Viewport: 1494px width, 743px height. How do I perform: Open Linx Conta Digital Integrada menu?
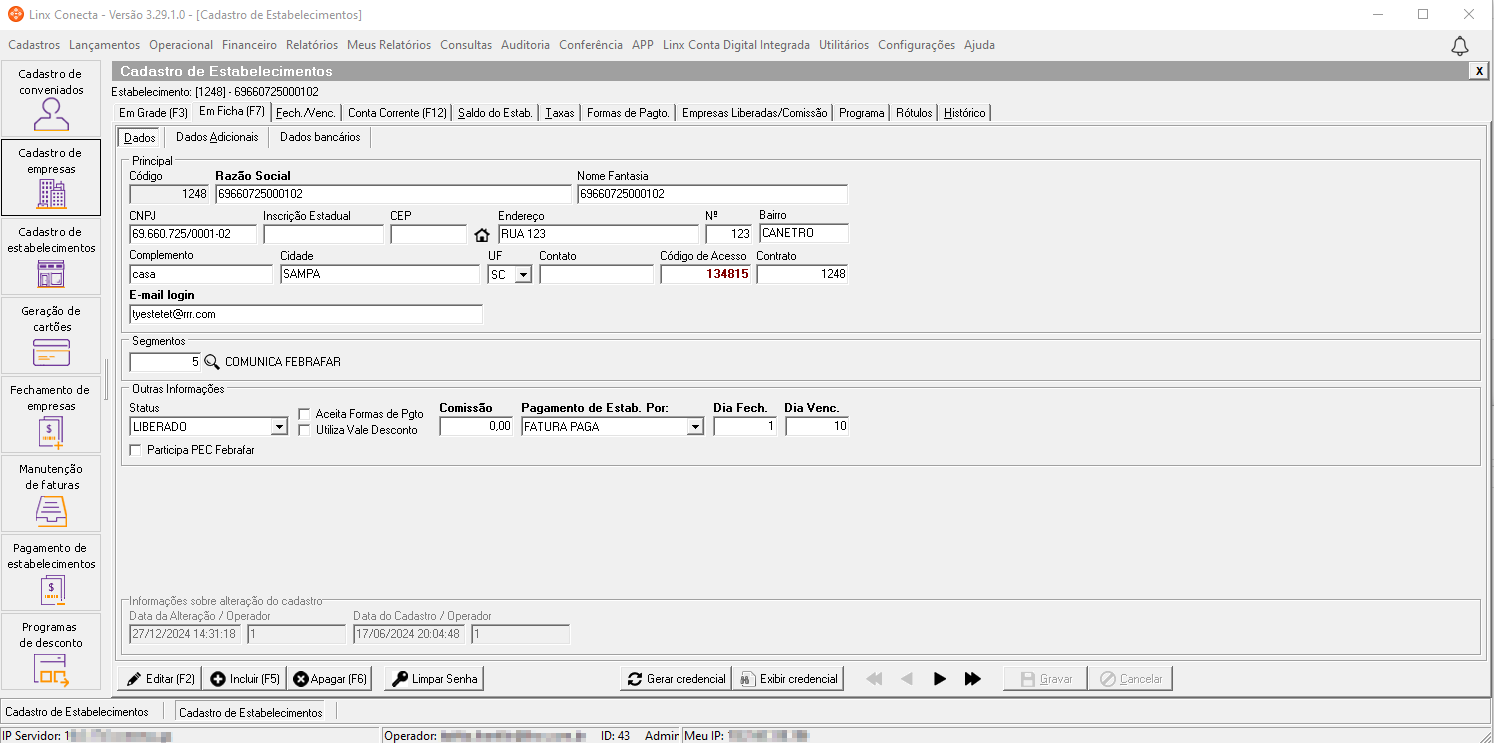[736, 45]
